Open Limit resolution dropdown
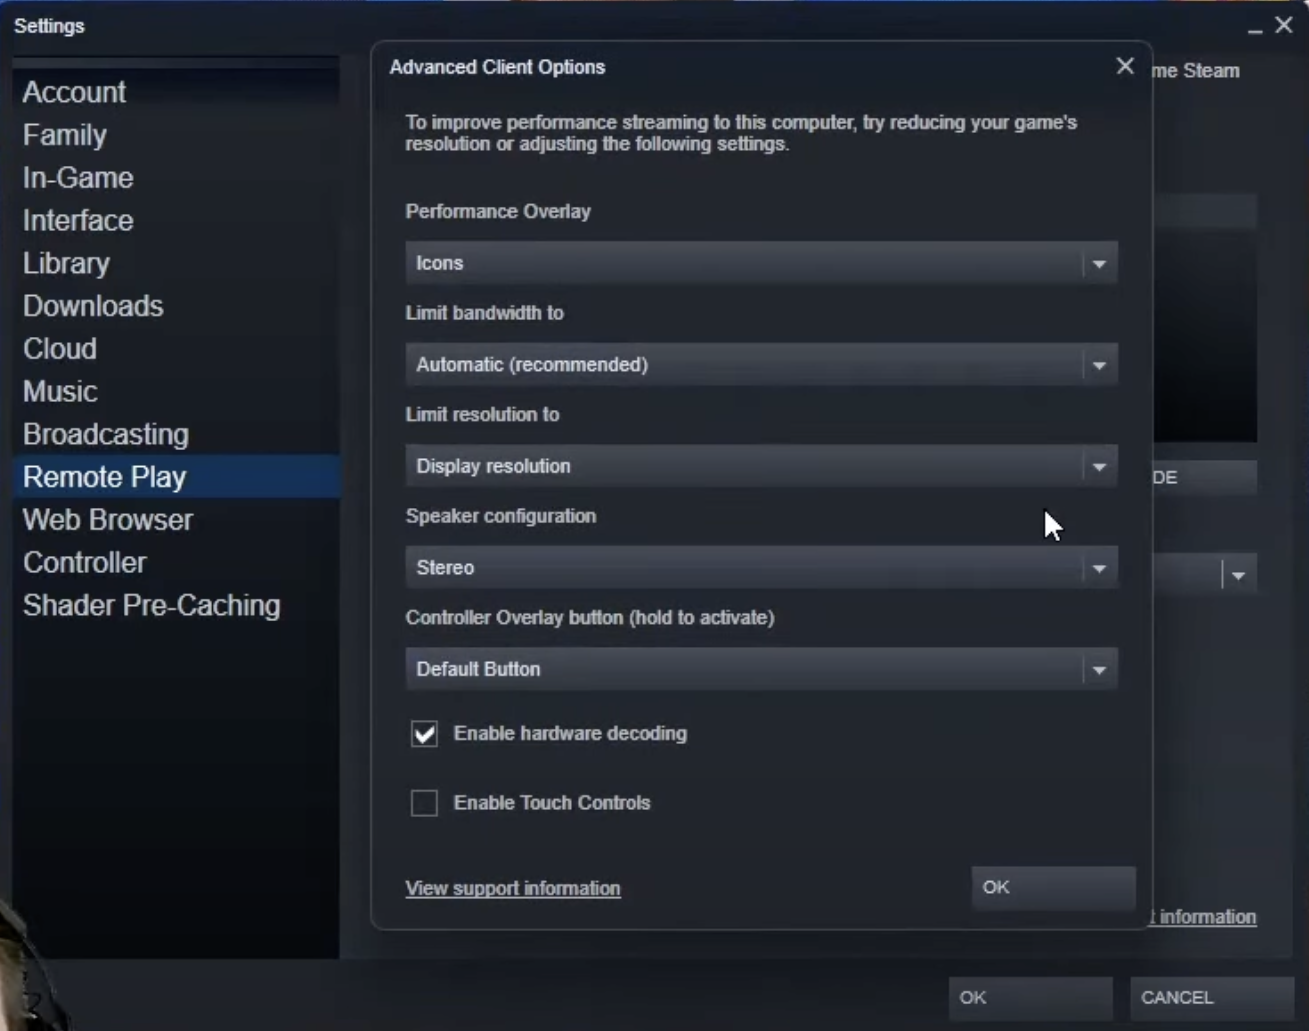This screenshot has height=1031, width=1309. click(760, 466)
